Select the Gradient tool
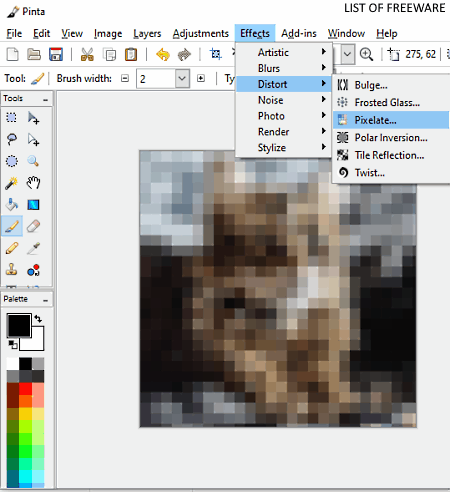The height and width of the screenshot is (492, 450). point(33,205)
